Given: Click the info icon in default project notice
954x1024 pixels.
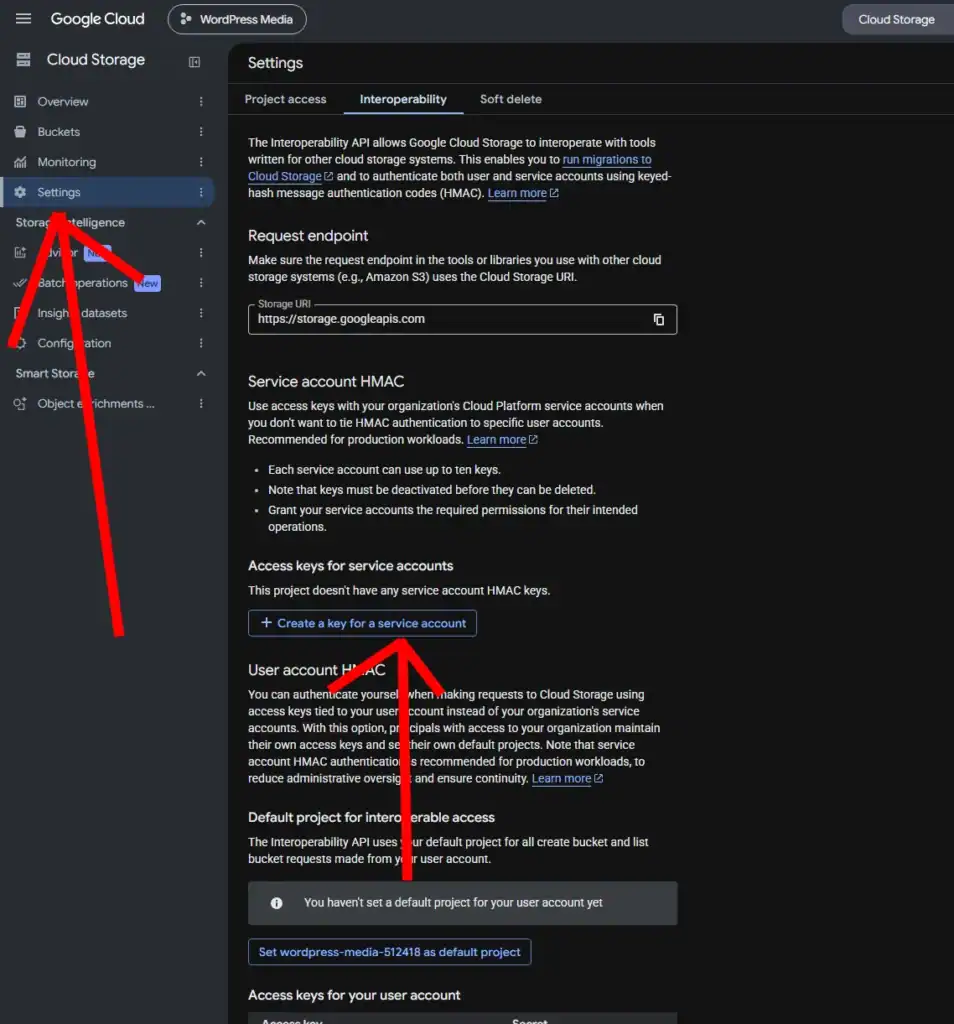Looking at the screenshot, I should click(x=277, y=903).
